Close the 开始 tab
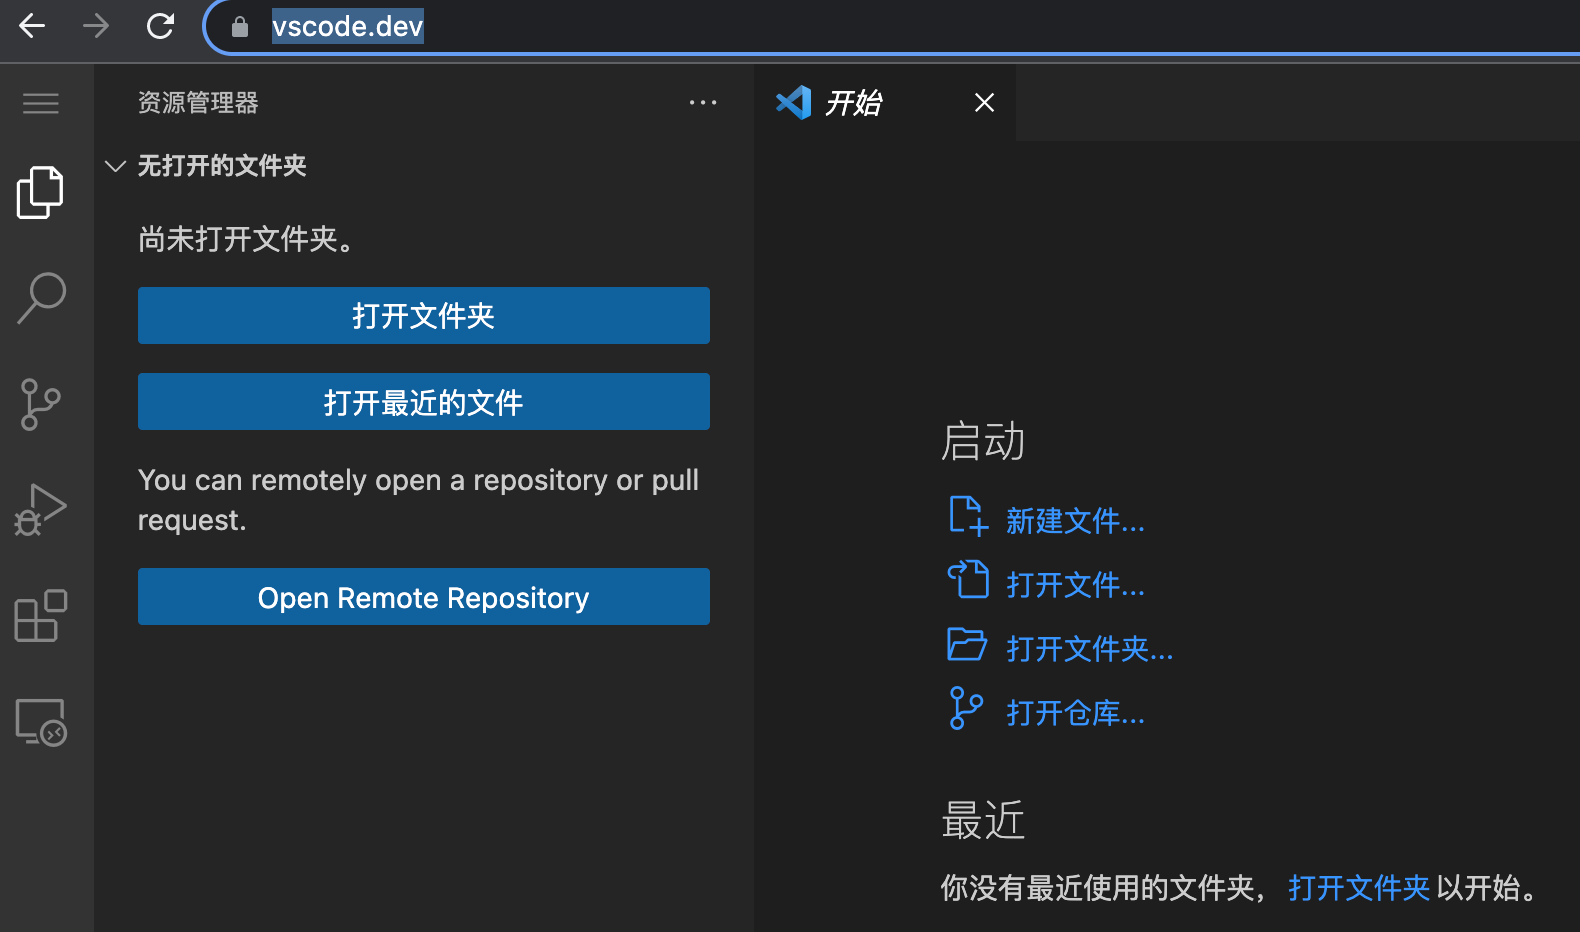This screenshot has height=932, width=1580. [x=985, y=102]
